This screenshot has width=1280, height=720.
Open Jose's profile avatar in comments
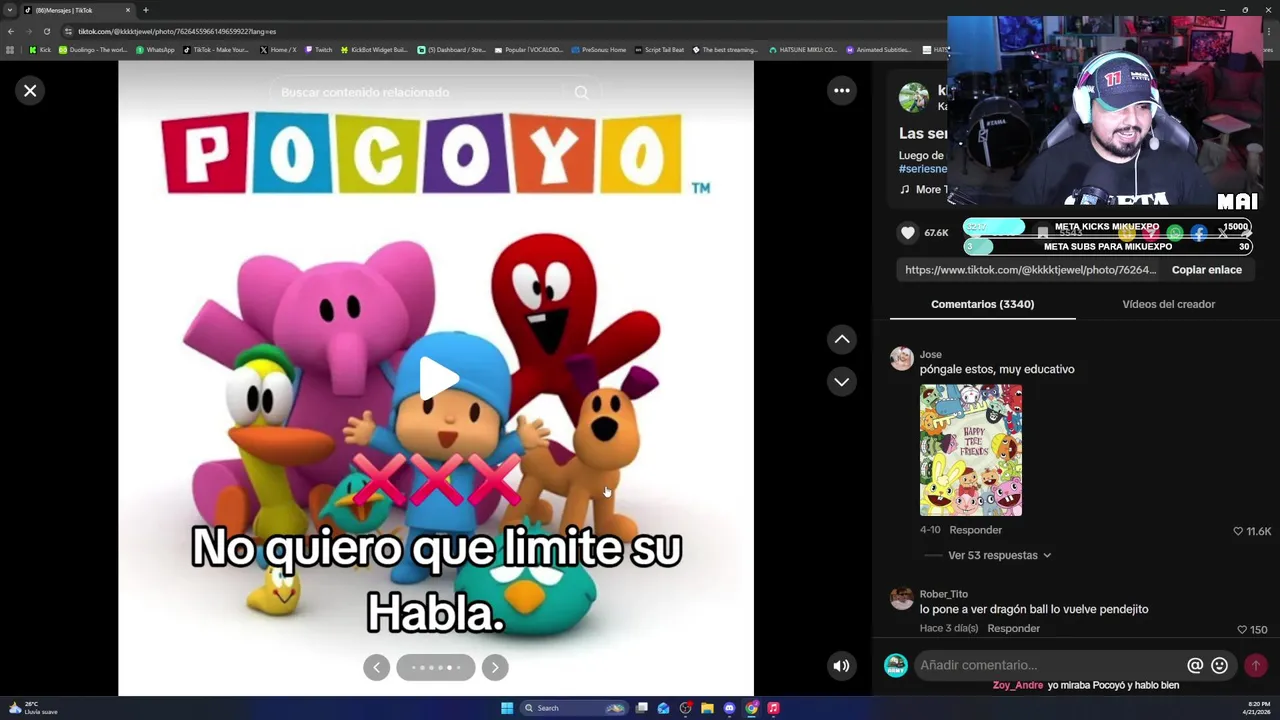click(x=902, y=359)
